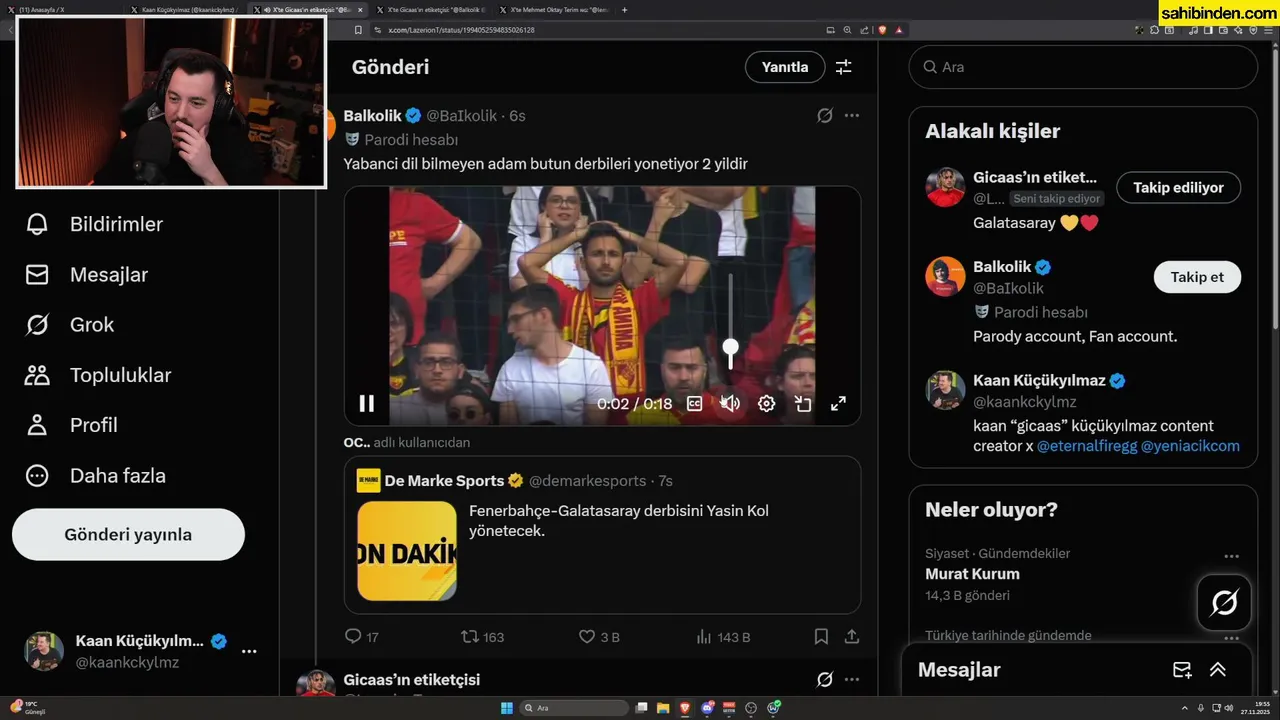Open Brave browser from taskbar
This screenshot has width=1280, height=720.
[685, 708]
